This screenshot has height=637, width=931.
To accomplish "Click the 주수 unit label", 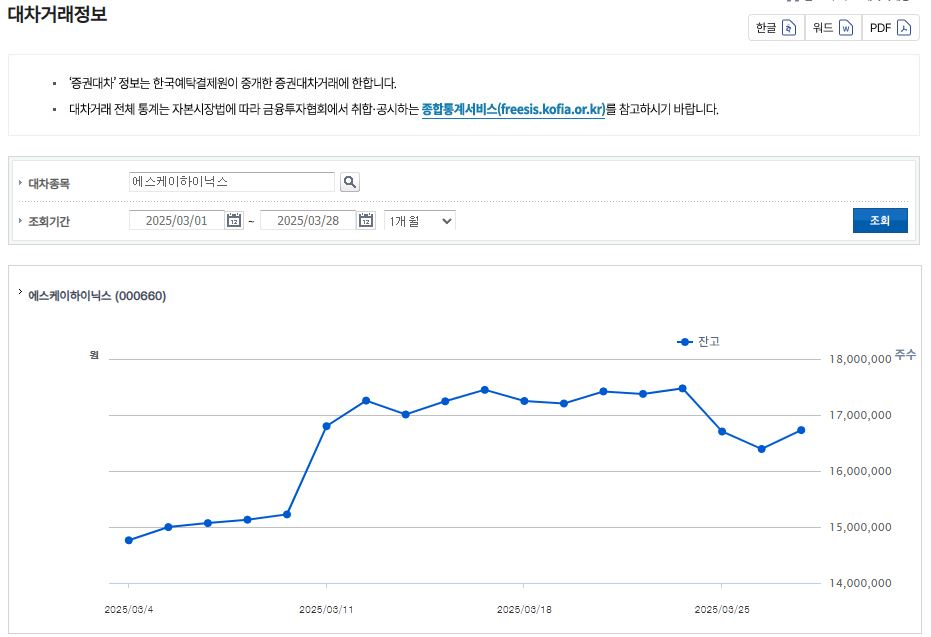I will (905, 354).
